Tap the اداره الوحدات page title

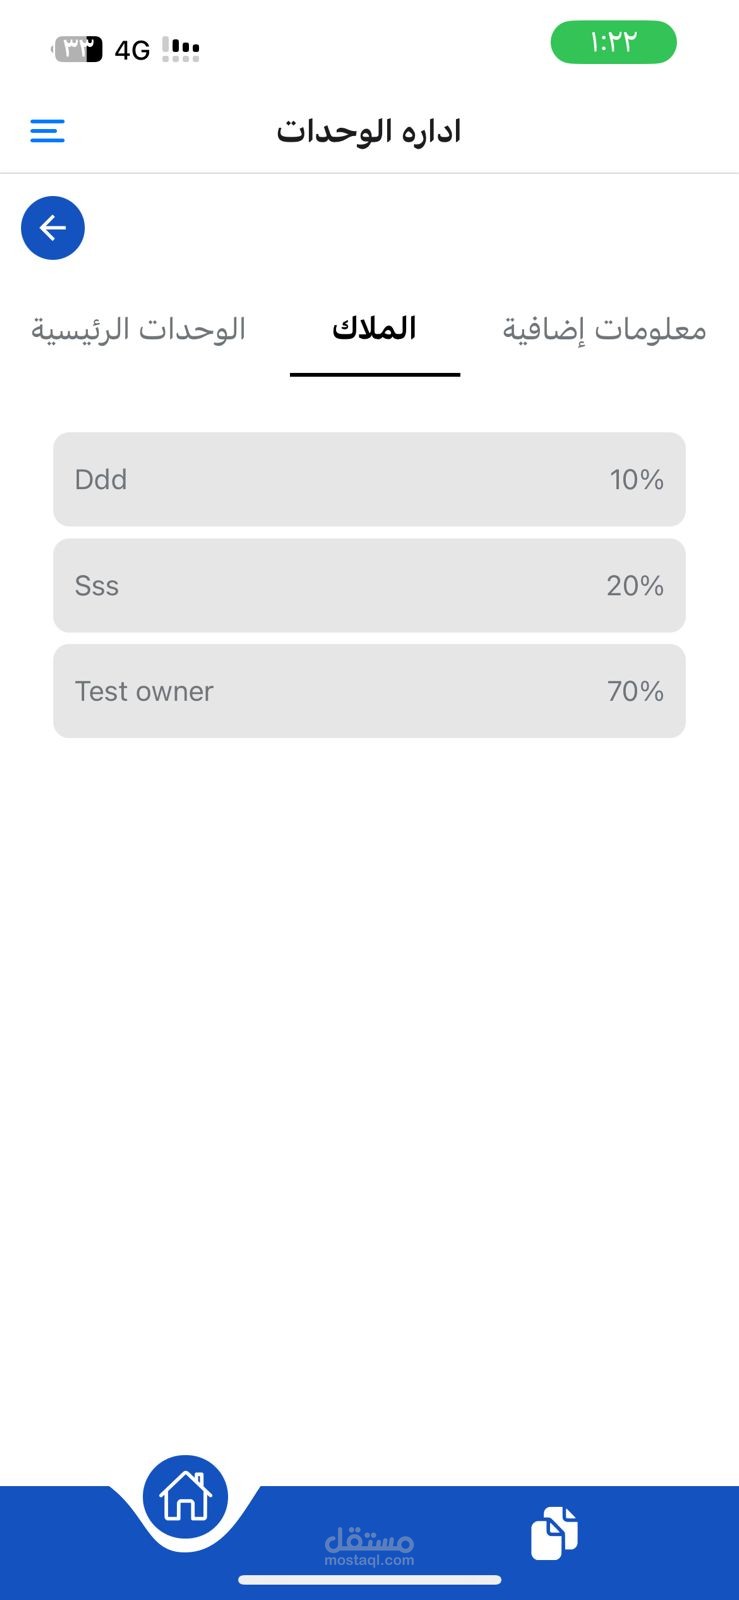click(x=369, y=131)
